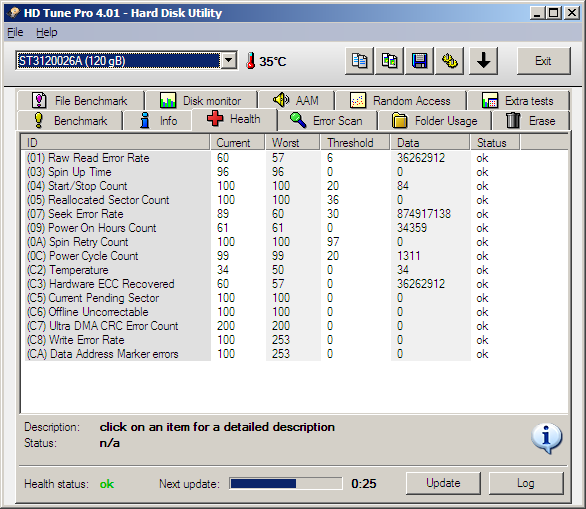Click the Log button
586x509 pixels.
tap(525, 483)
